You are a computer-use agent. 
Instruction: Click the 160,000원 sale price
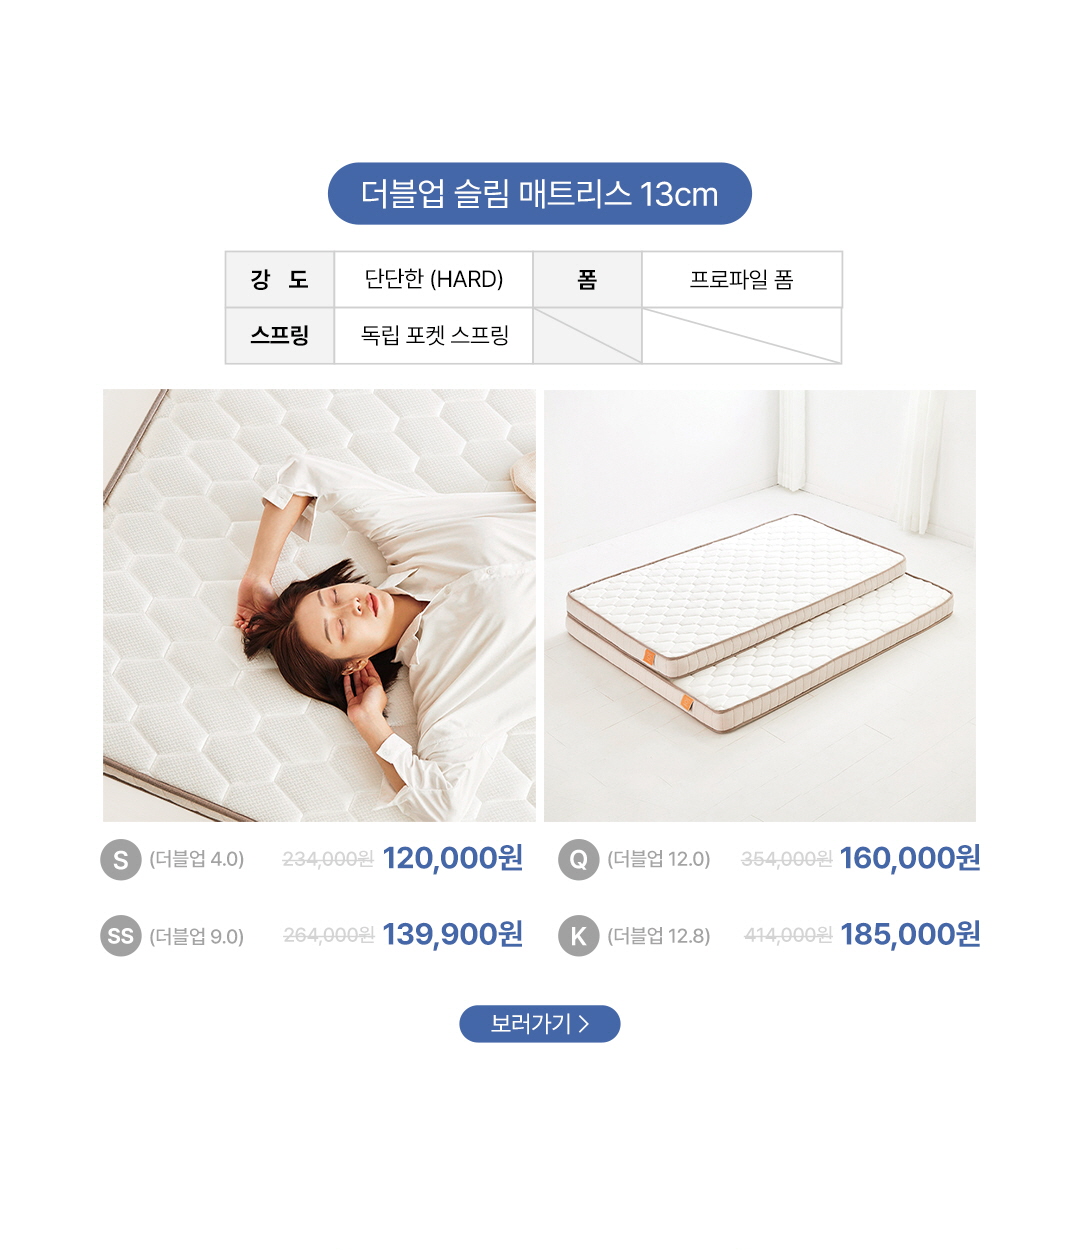click(x=910, y=859)
